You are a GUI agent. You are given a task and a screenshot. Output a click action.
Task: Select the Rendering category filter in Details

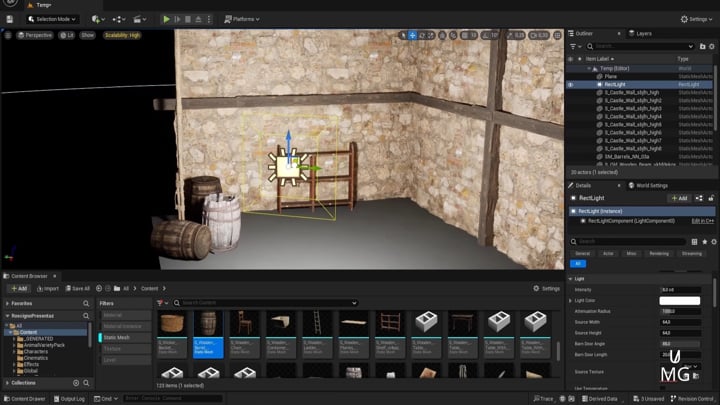coord(659,253)
